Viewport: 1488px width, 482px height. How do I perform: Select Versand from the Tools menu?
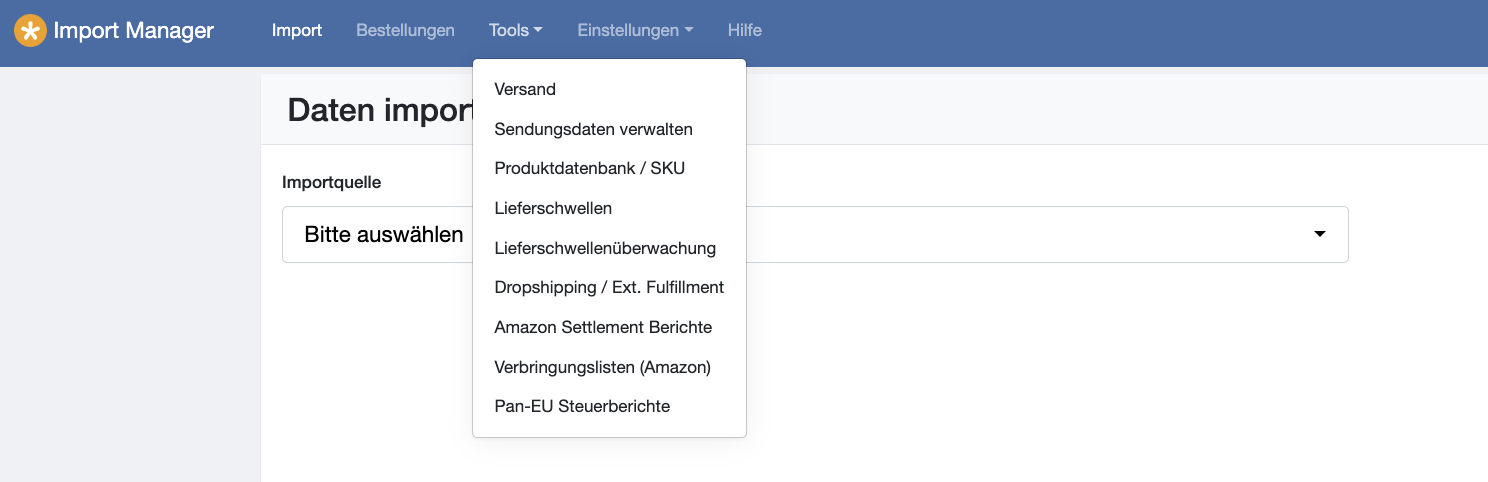tap(610, 89)
